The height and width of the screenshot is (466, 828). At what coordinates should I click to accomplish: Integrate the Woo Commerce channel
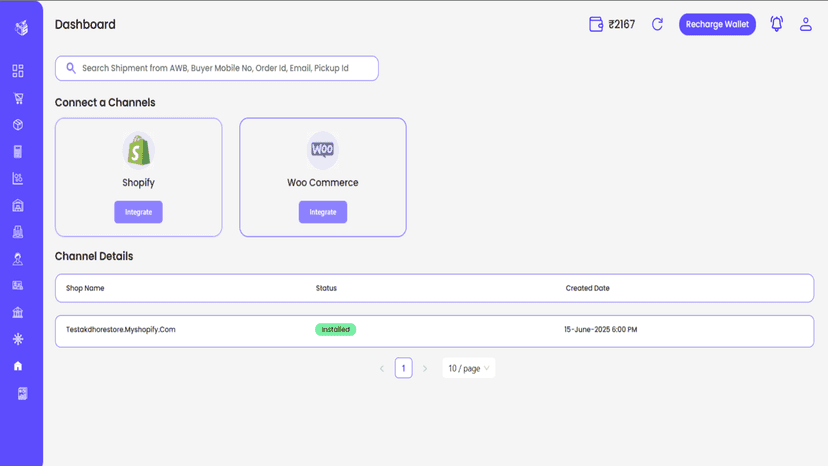[x=323, y=212]
